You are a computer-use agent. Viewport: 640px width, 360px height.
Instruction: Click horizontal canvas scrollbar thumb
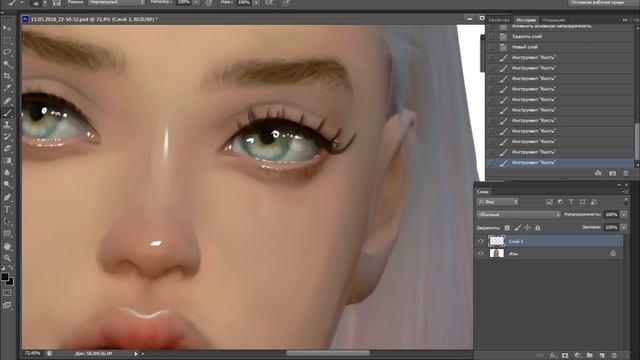click(x=328, y=353)
